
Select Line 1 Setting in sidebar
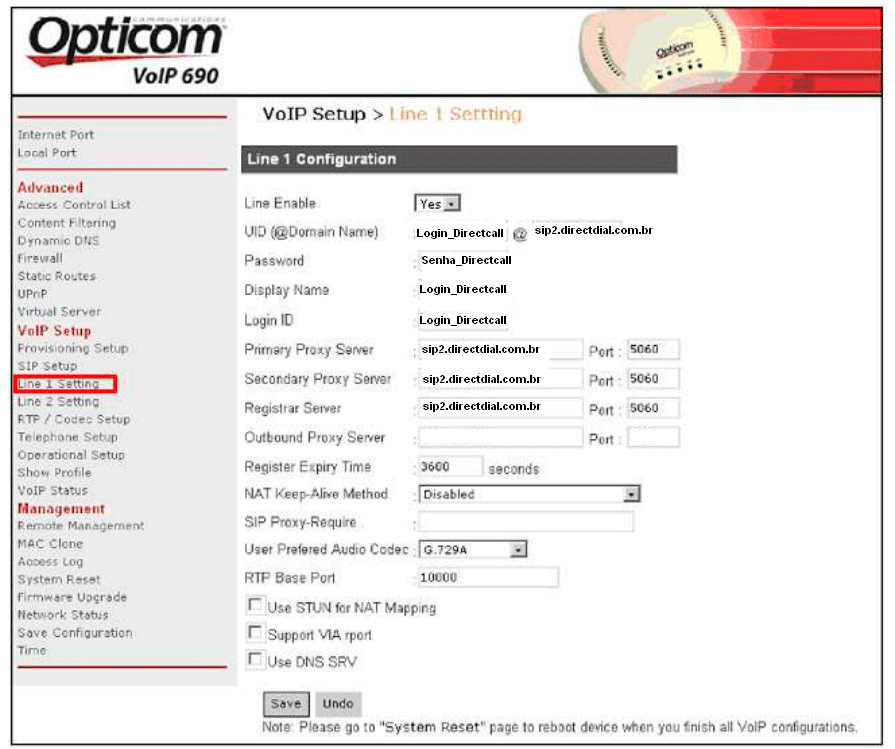point(58,384)
